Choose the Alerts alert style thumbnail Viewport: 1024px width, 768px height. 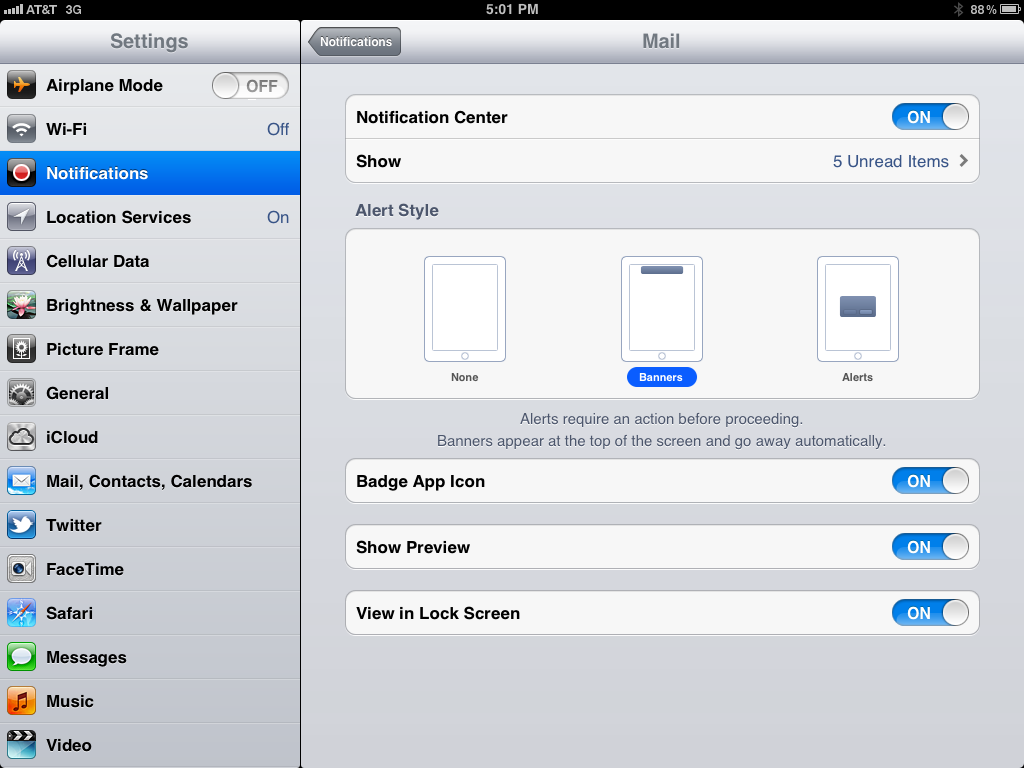(x=857, y=309)
